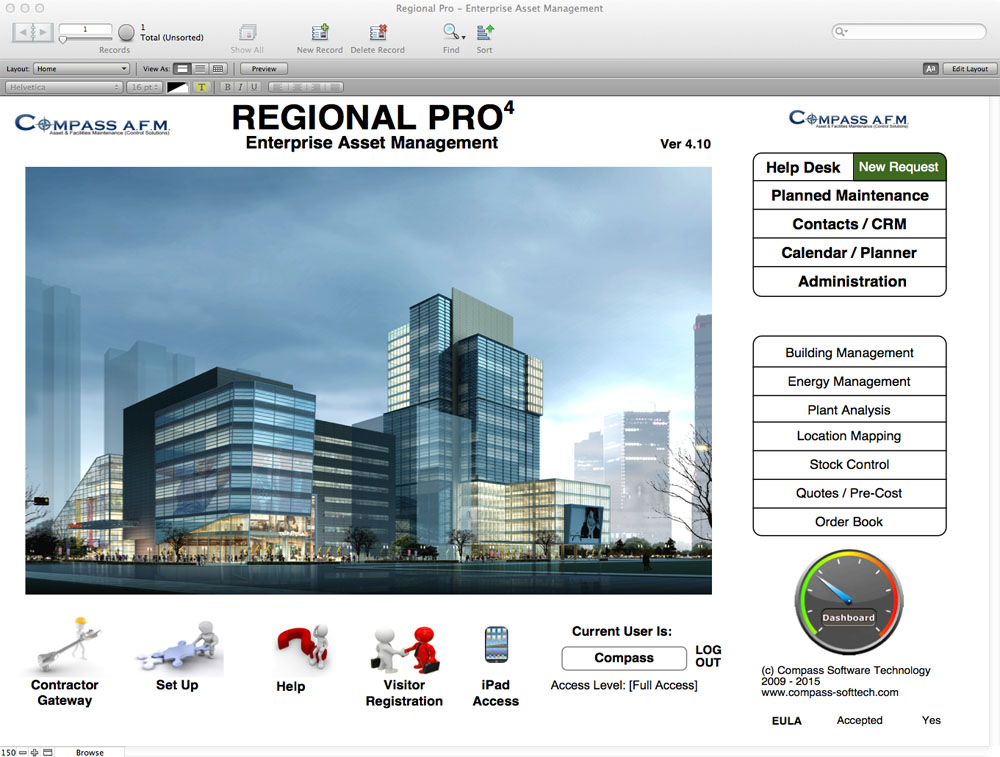Screen dimensions: 1000x757
Task: Open Quotes / Pre-Cost
Action: [x=849, y=494]
